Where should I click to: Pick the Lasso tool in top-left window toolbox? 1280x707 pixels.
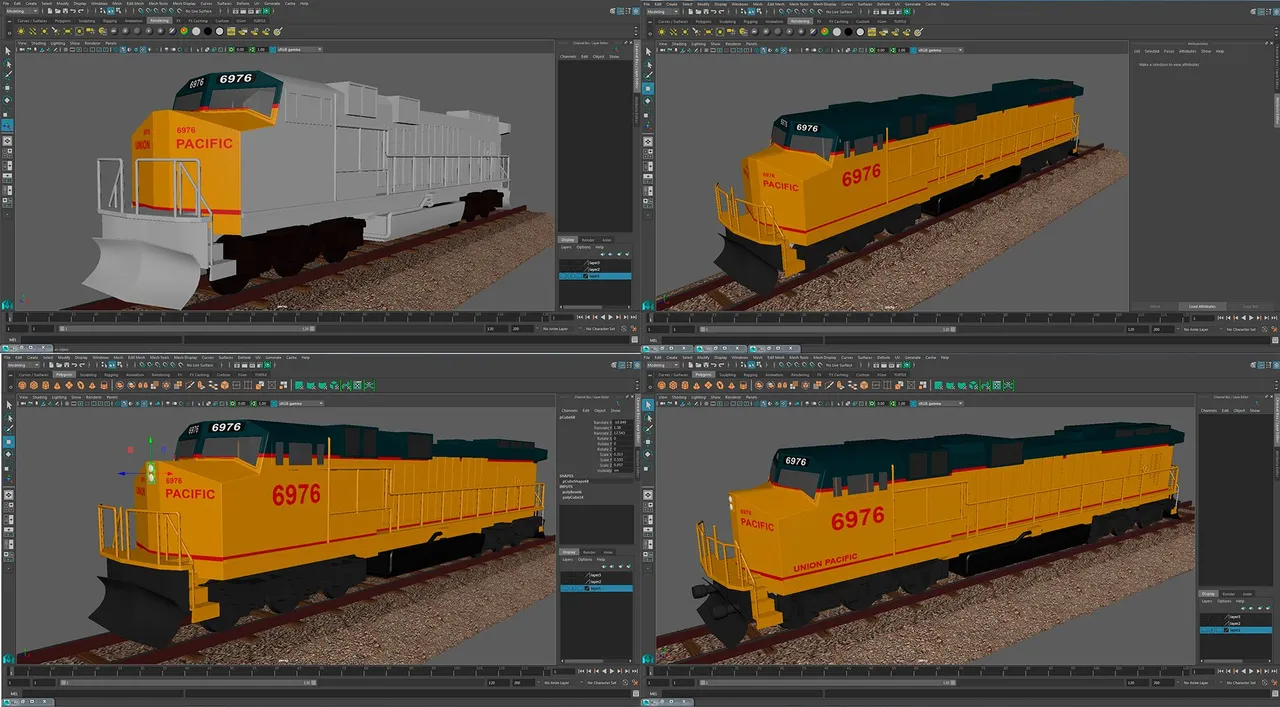(8, 64)
